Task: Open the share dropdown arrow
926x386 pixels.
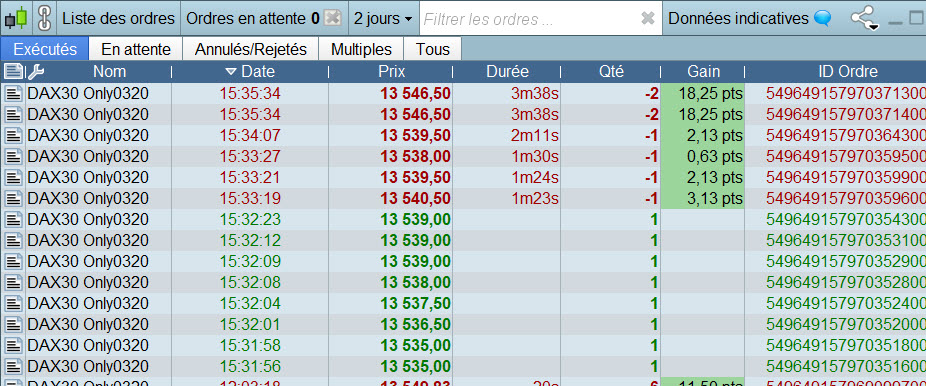Action: [874, 26]
